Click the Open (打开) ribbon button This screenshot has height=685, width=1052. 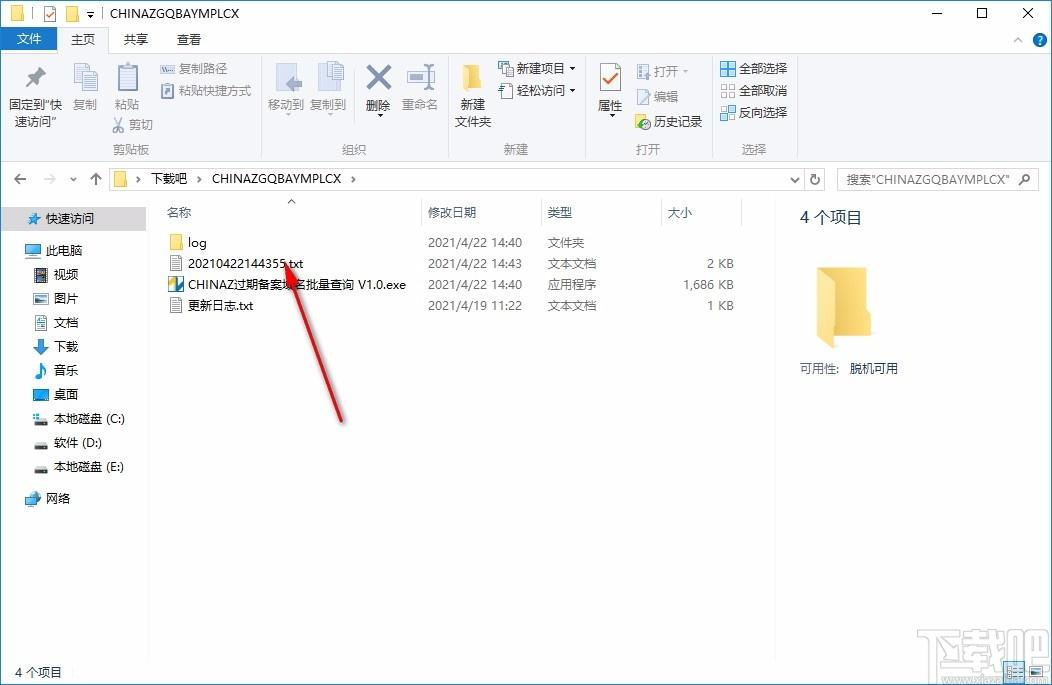663,71
